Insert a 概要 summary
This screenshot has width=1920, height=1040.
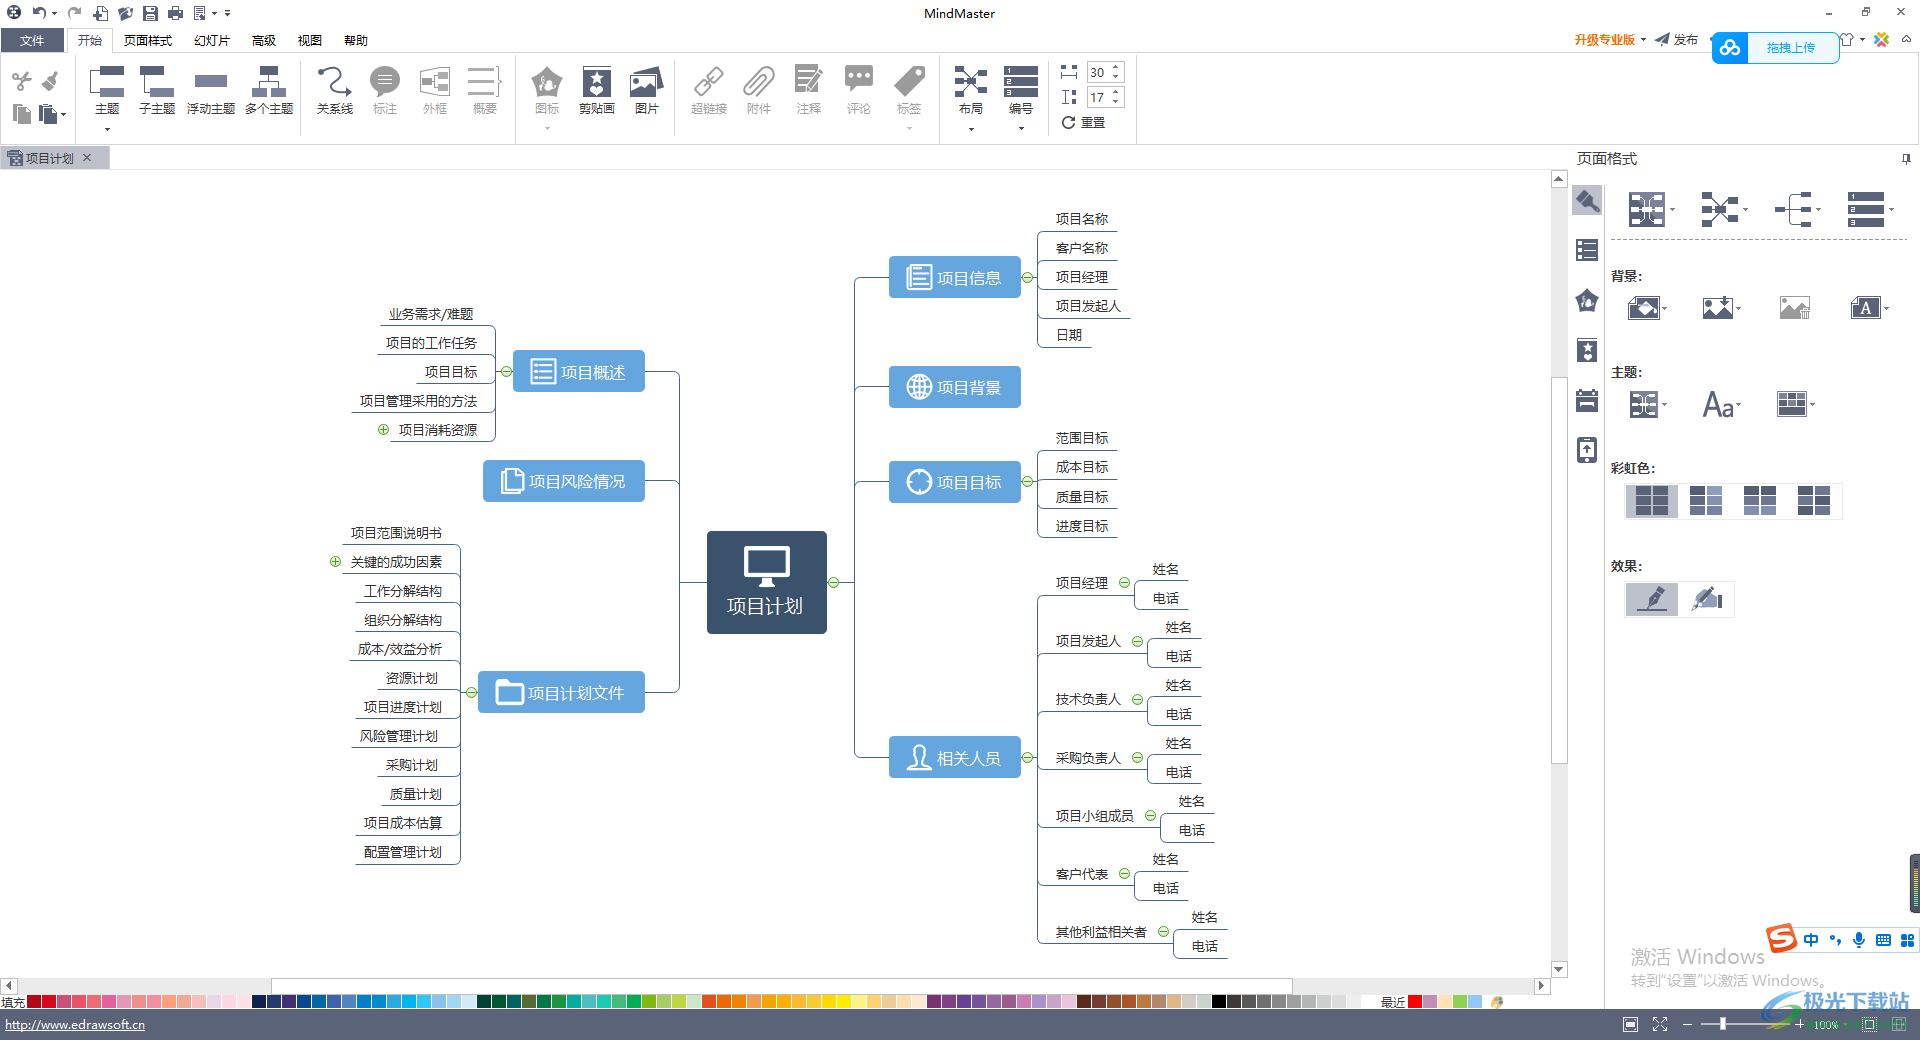[485, 90]
